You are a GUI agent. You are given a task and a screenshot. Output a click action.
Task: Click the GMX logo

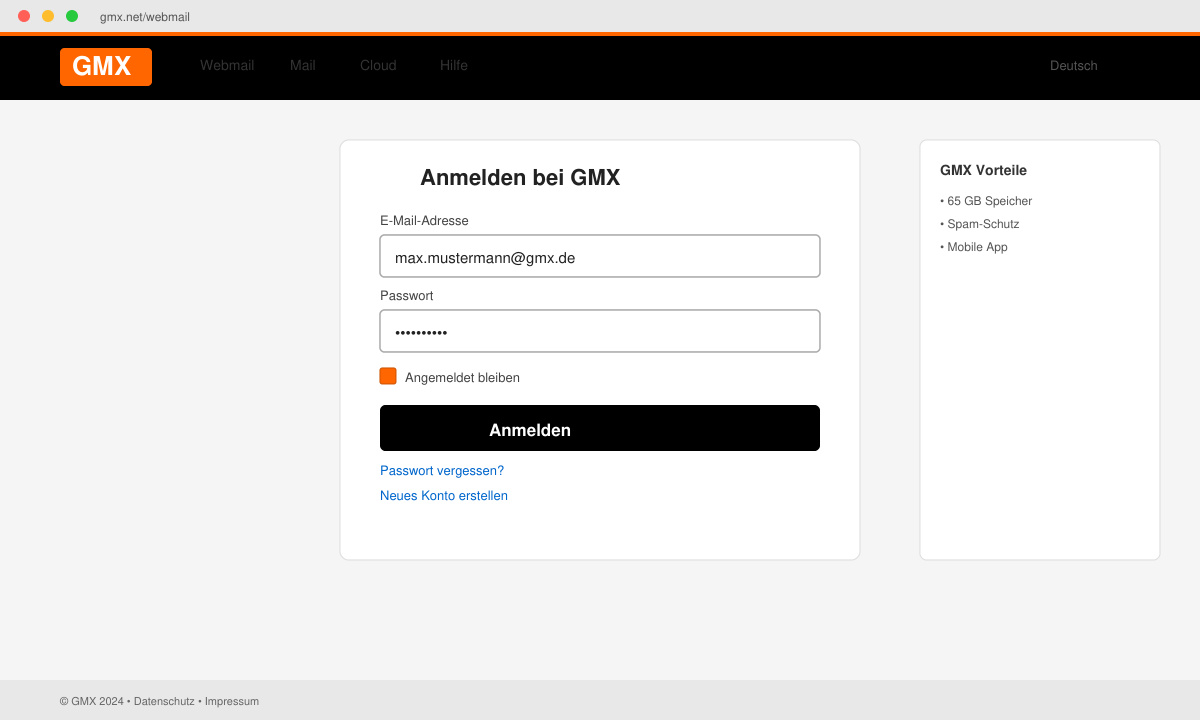(106, 67)
